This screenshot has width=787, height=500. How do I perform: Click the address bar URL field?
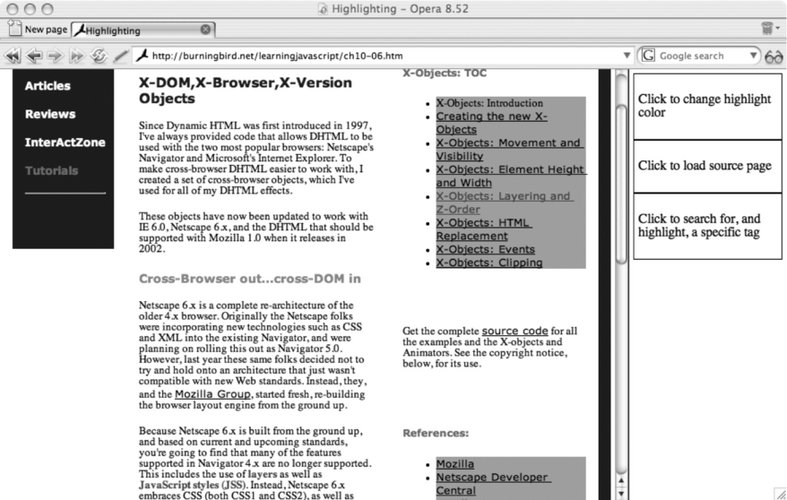tap(381, 56)
